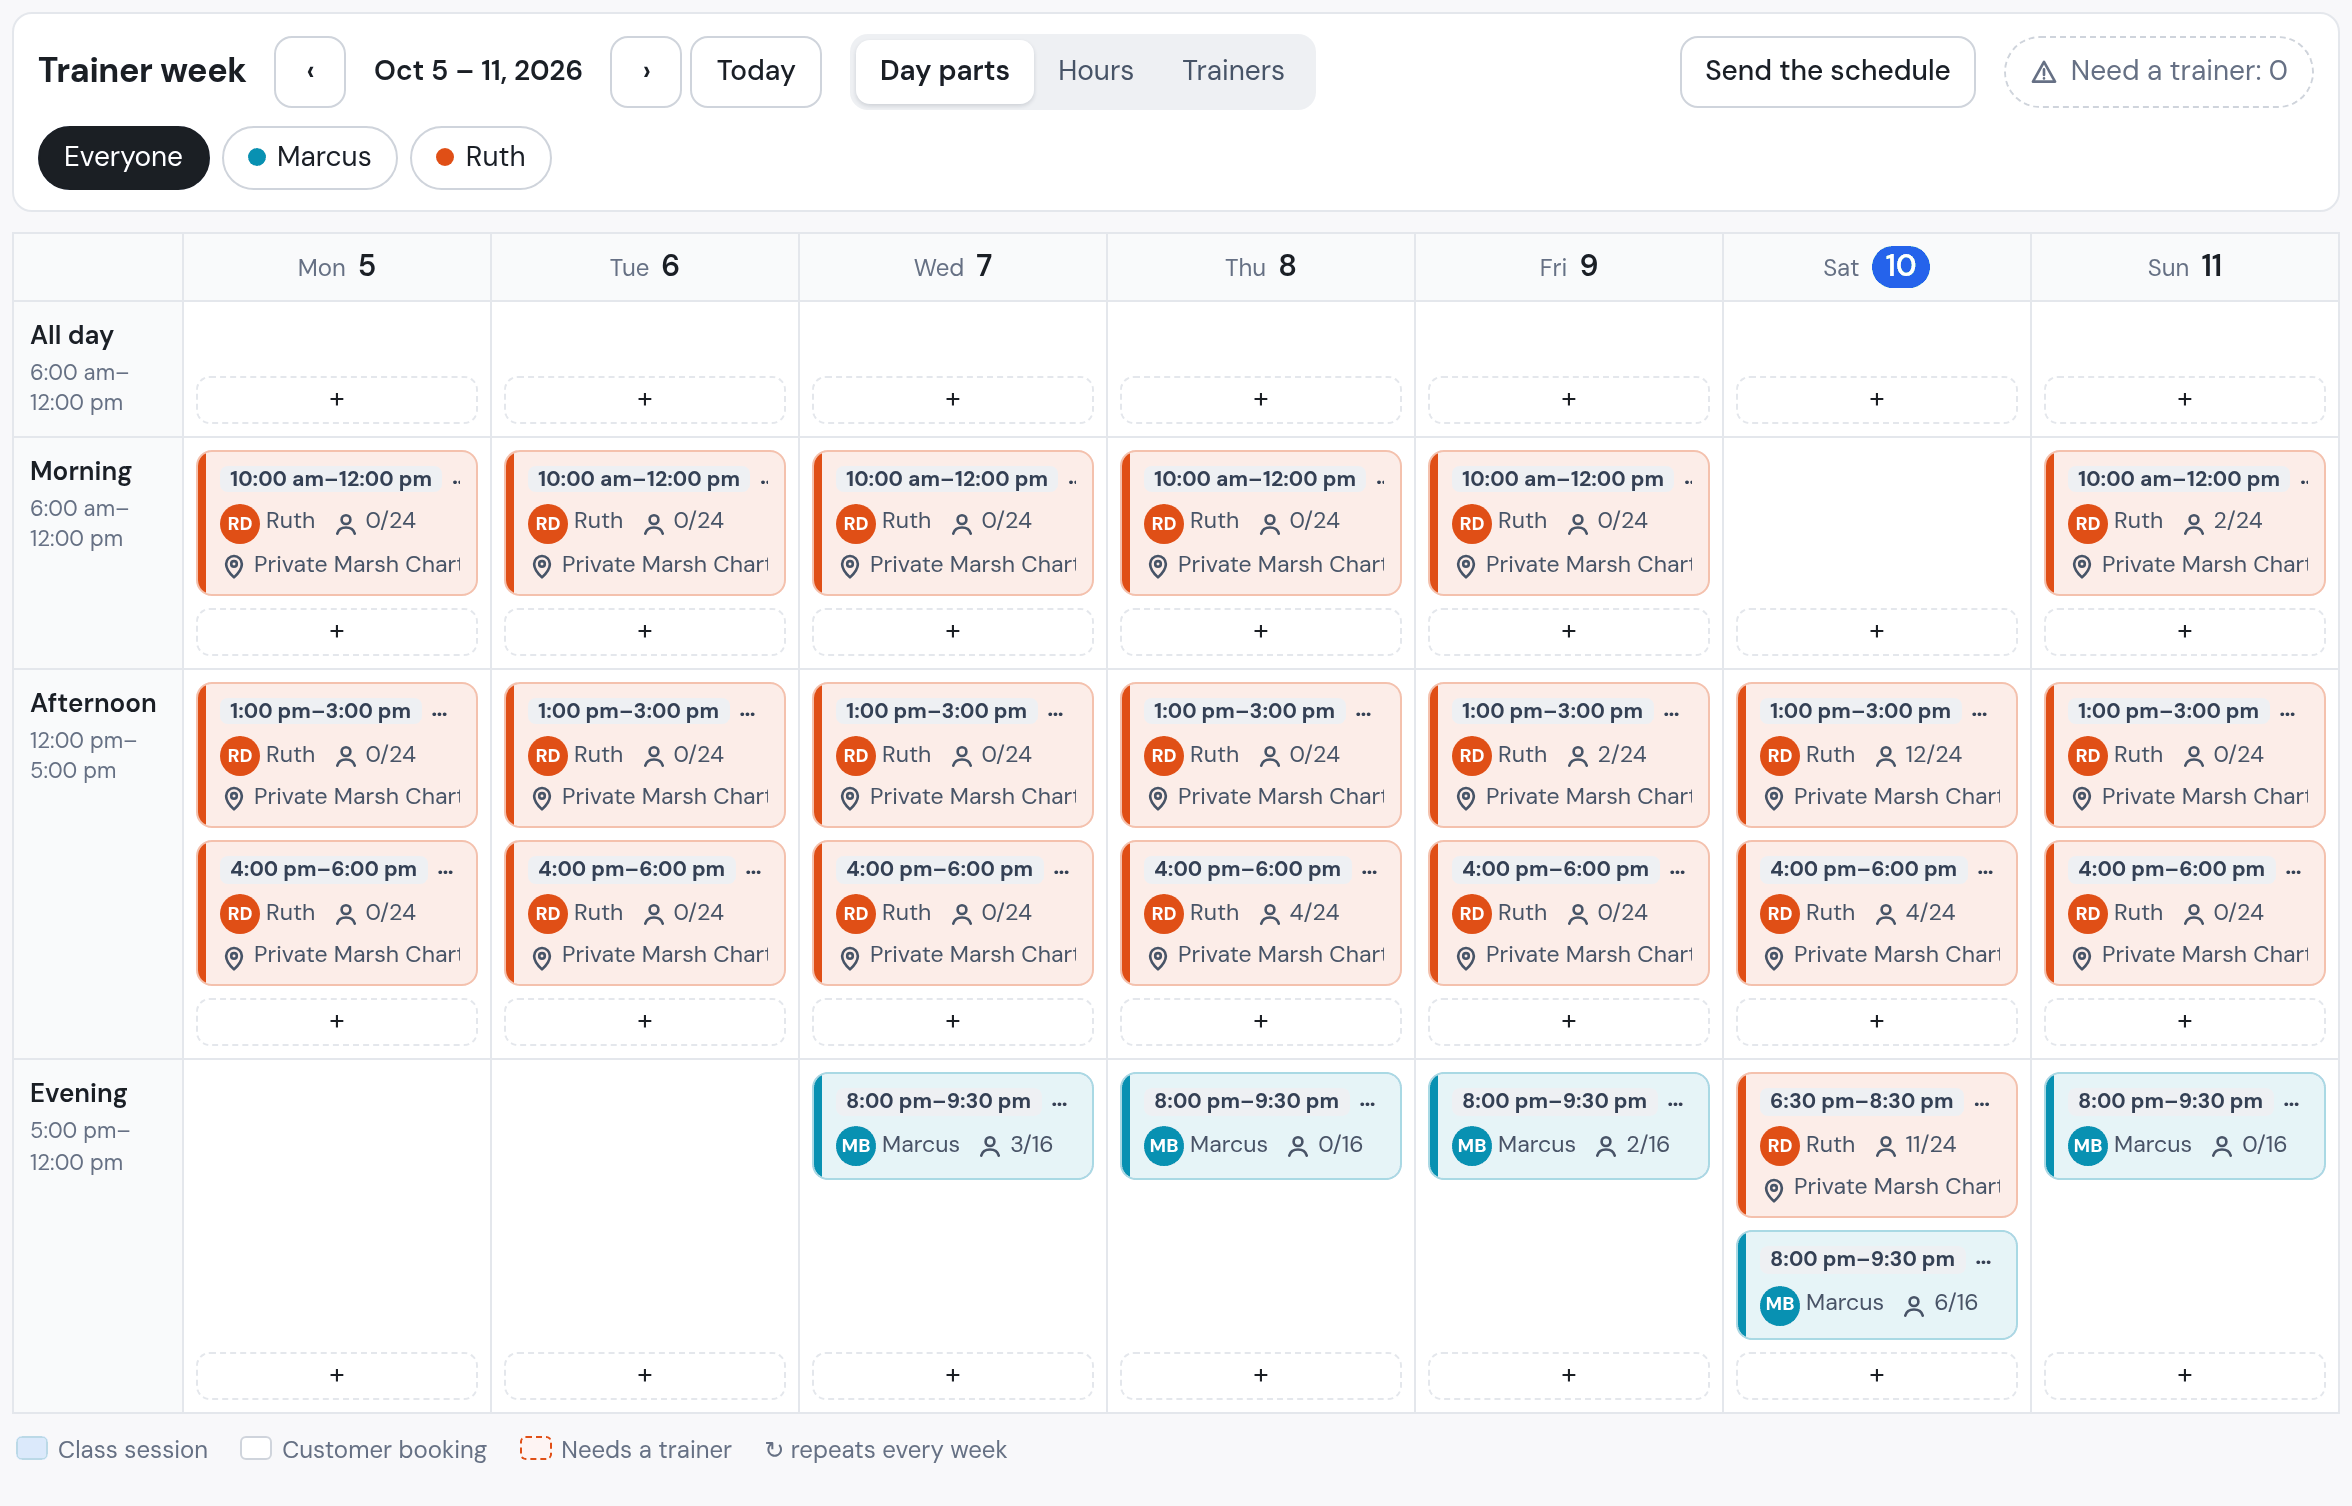Click the Oct 5 – 11, 2026 date range
This screenshot has width=2352, height=1506.
[x=478, y=71]
